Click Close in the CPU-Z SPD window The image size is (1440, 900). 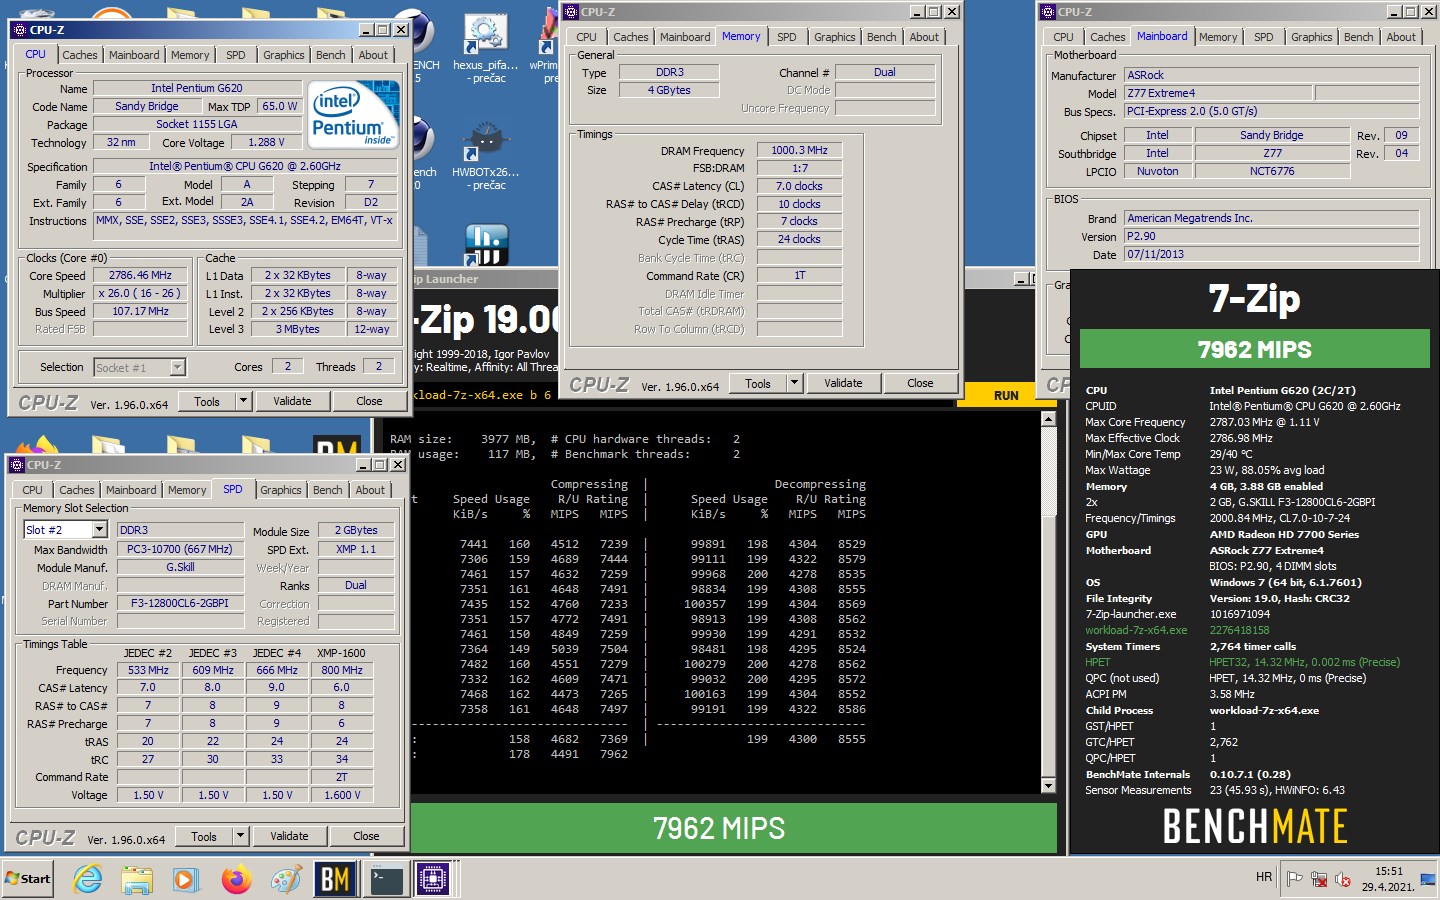coord(366,836)
